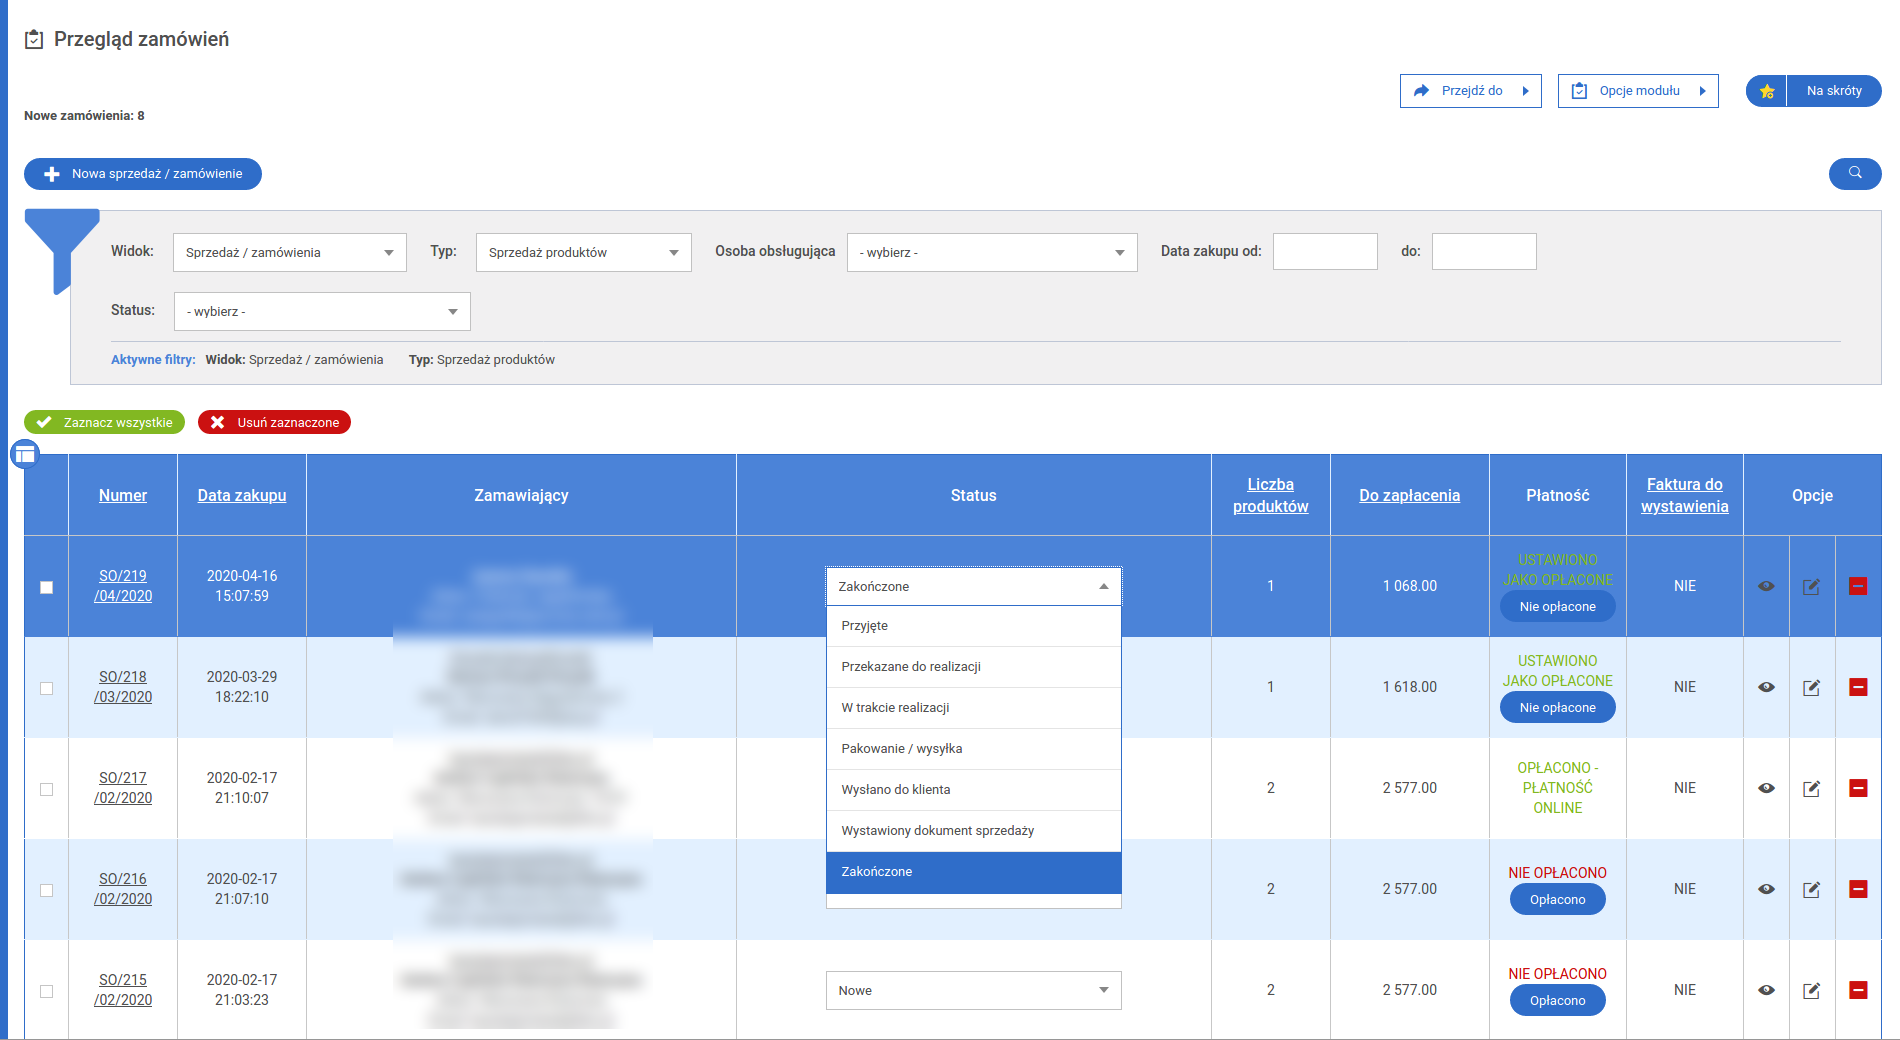Image resolution: width=1900 pixels, height=1040 pixels.
Task: Sort by 'Do zapłacenia' column header
Action: 1409,495
